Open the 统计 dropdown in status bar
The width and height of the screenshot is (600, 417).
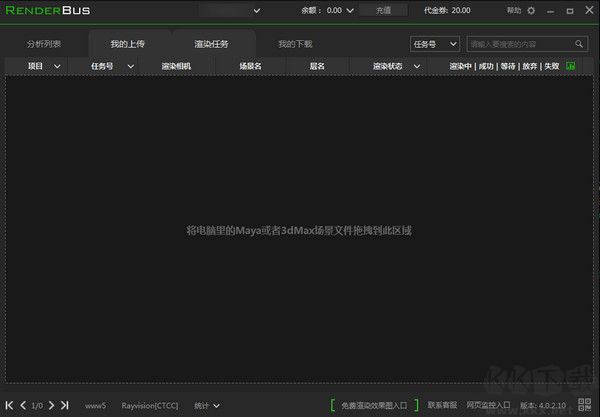pyautogui.click(x=207, y=406)
